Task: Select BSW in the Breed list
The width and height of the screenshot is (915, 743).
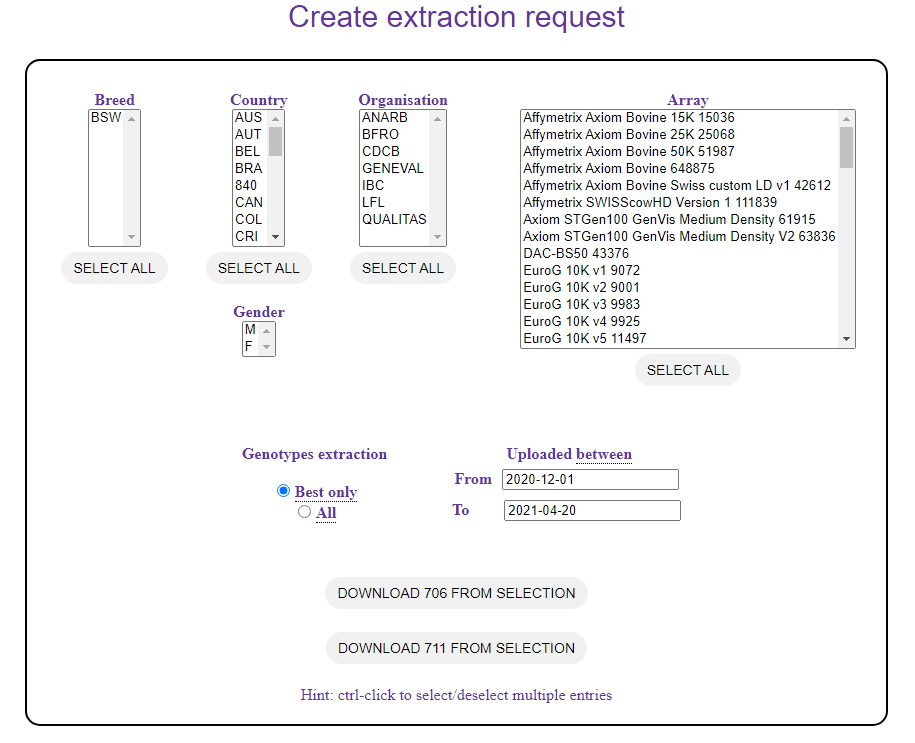Action: (x=106, y=118)
